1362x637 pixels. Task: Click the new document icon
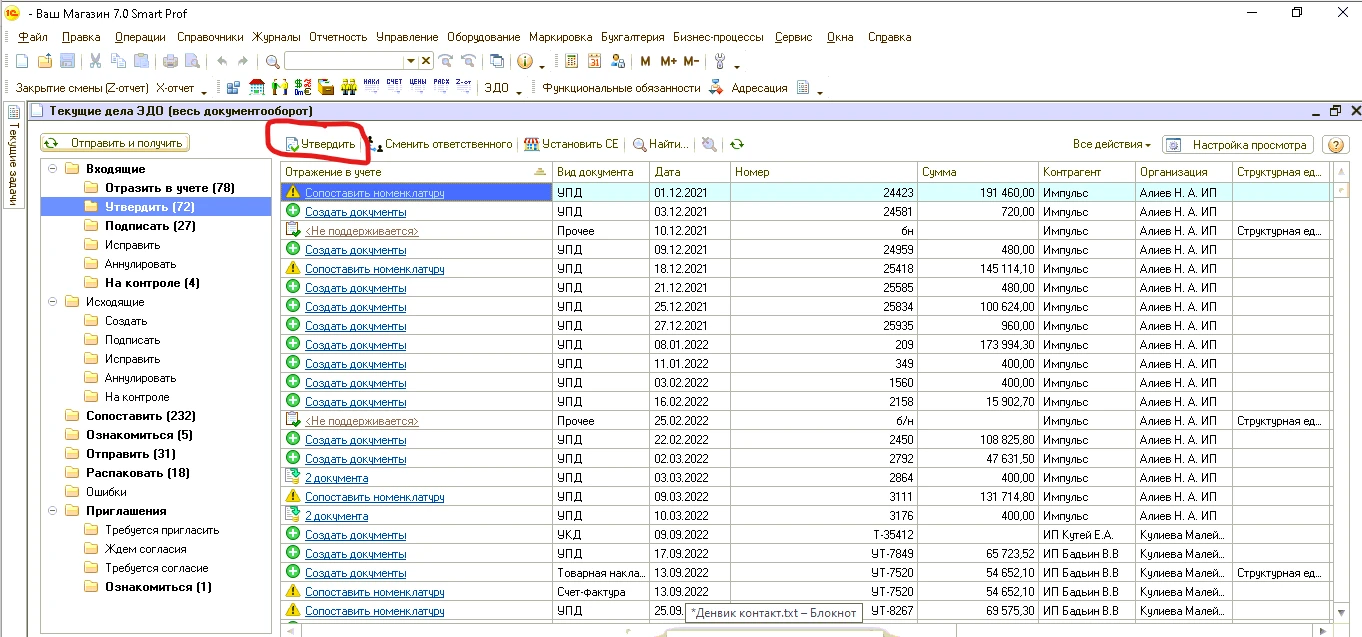click(x=21, y=61)
